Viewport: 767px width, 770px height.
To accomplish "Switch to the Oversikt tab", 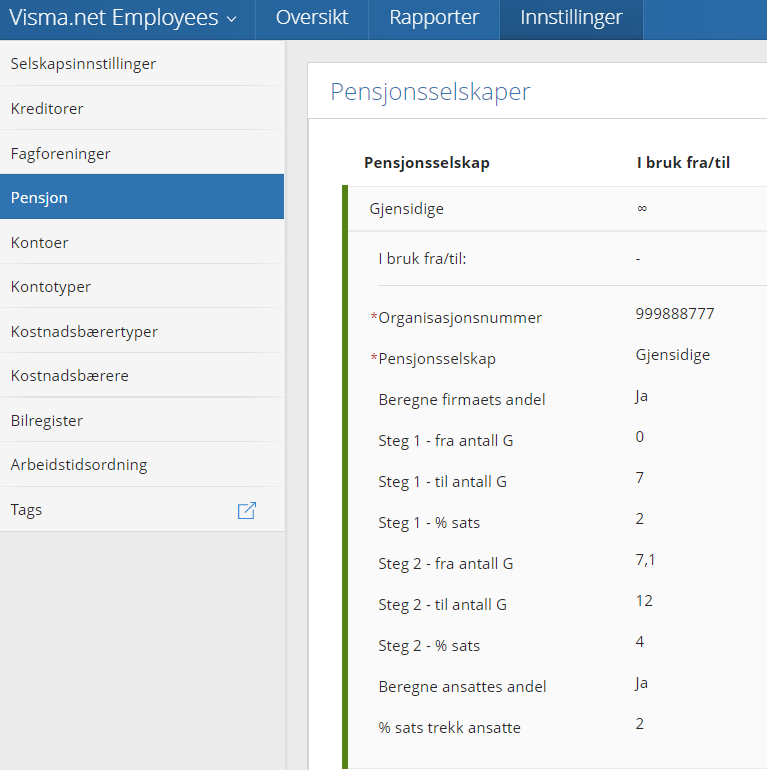I will tap(312, 19).
